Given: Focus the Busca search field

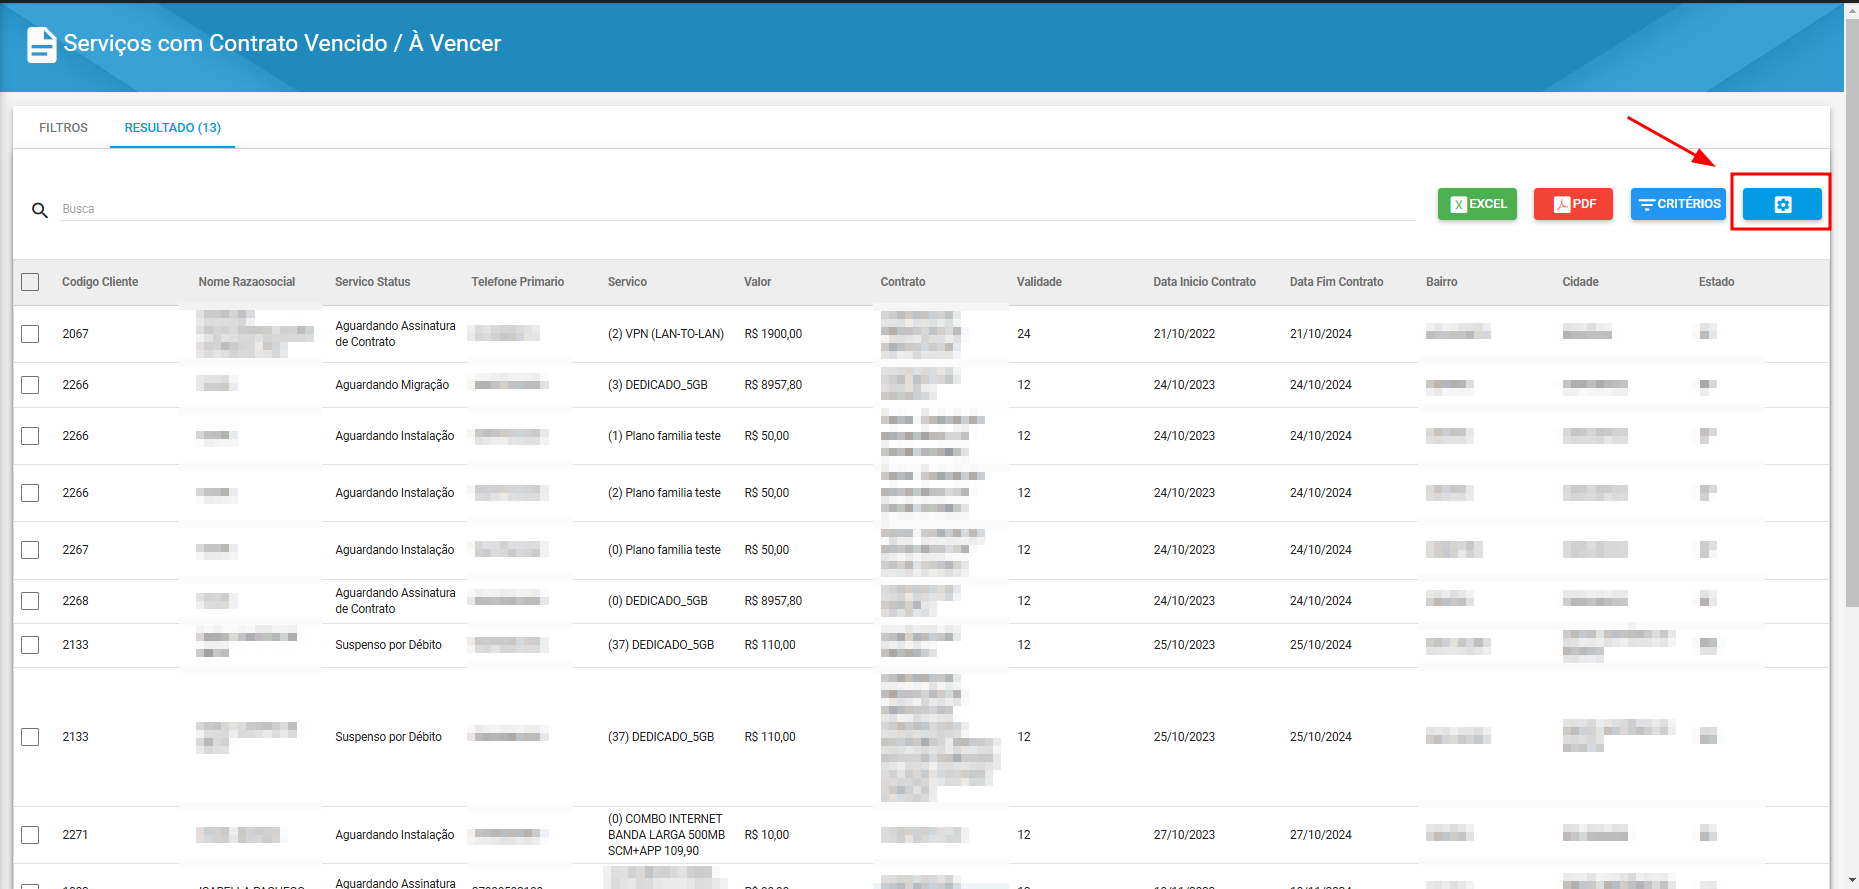Looking at the screenshot, I should [738, 209].
